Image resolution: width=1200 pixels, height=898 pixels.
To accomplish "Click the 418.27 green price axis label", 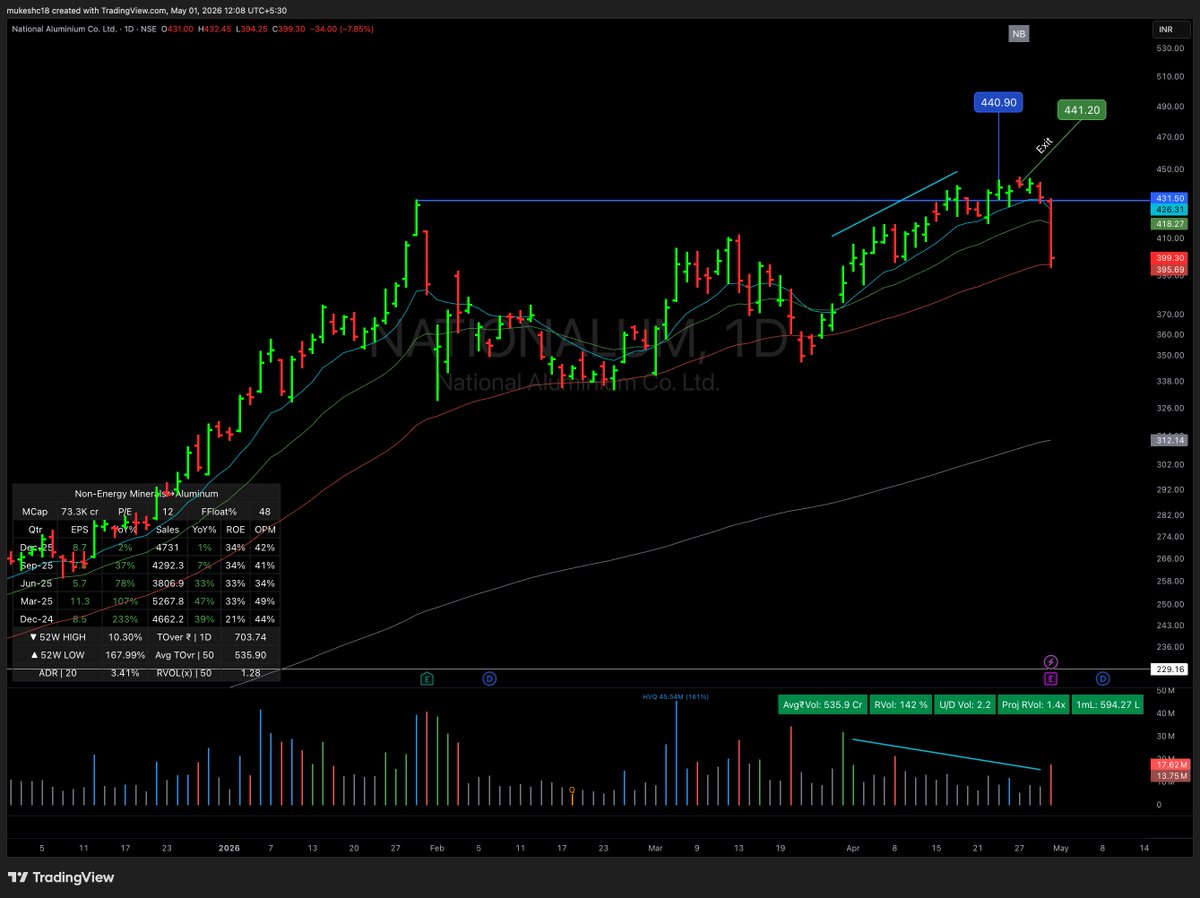I will [x=1167, y=225].
